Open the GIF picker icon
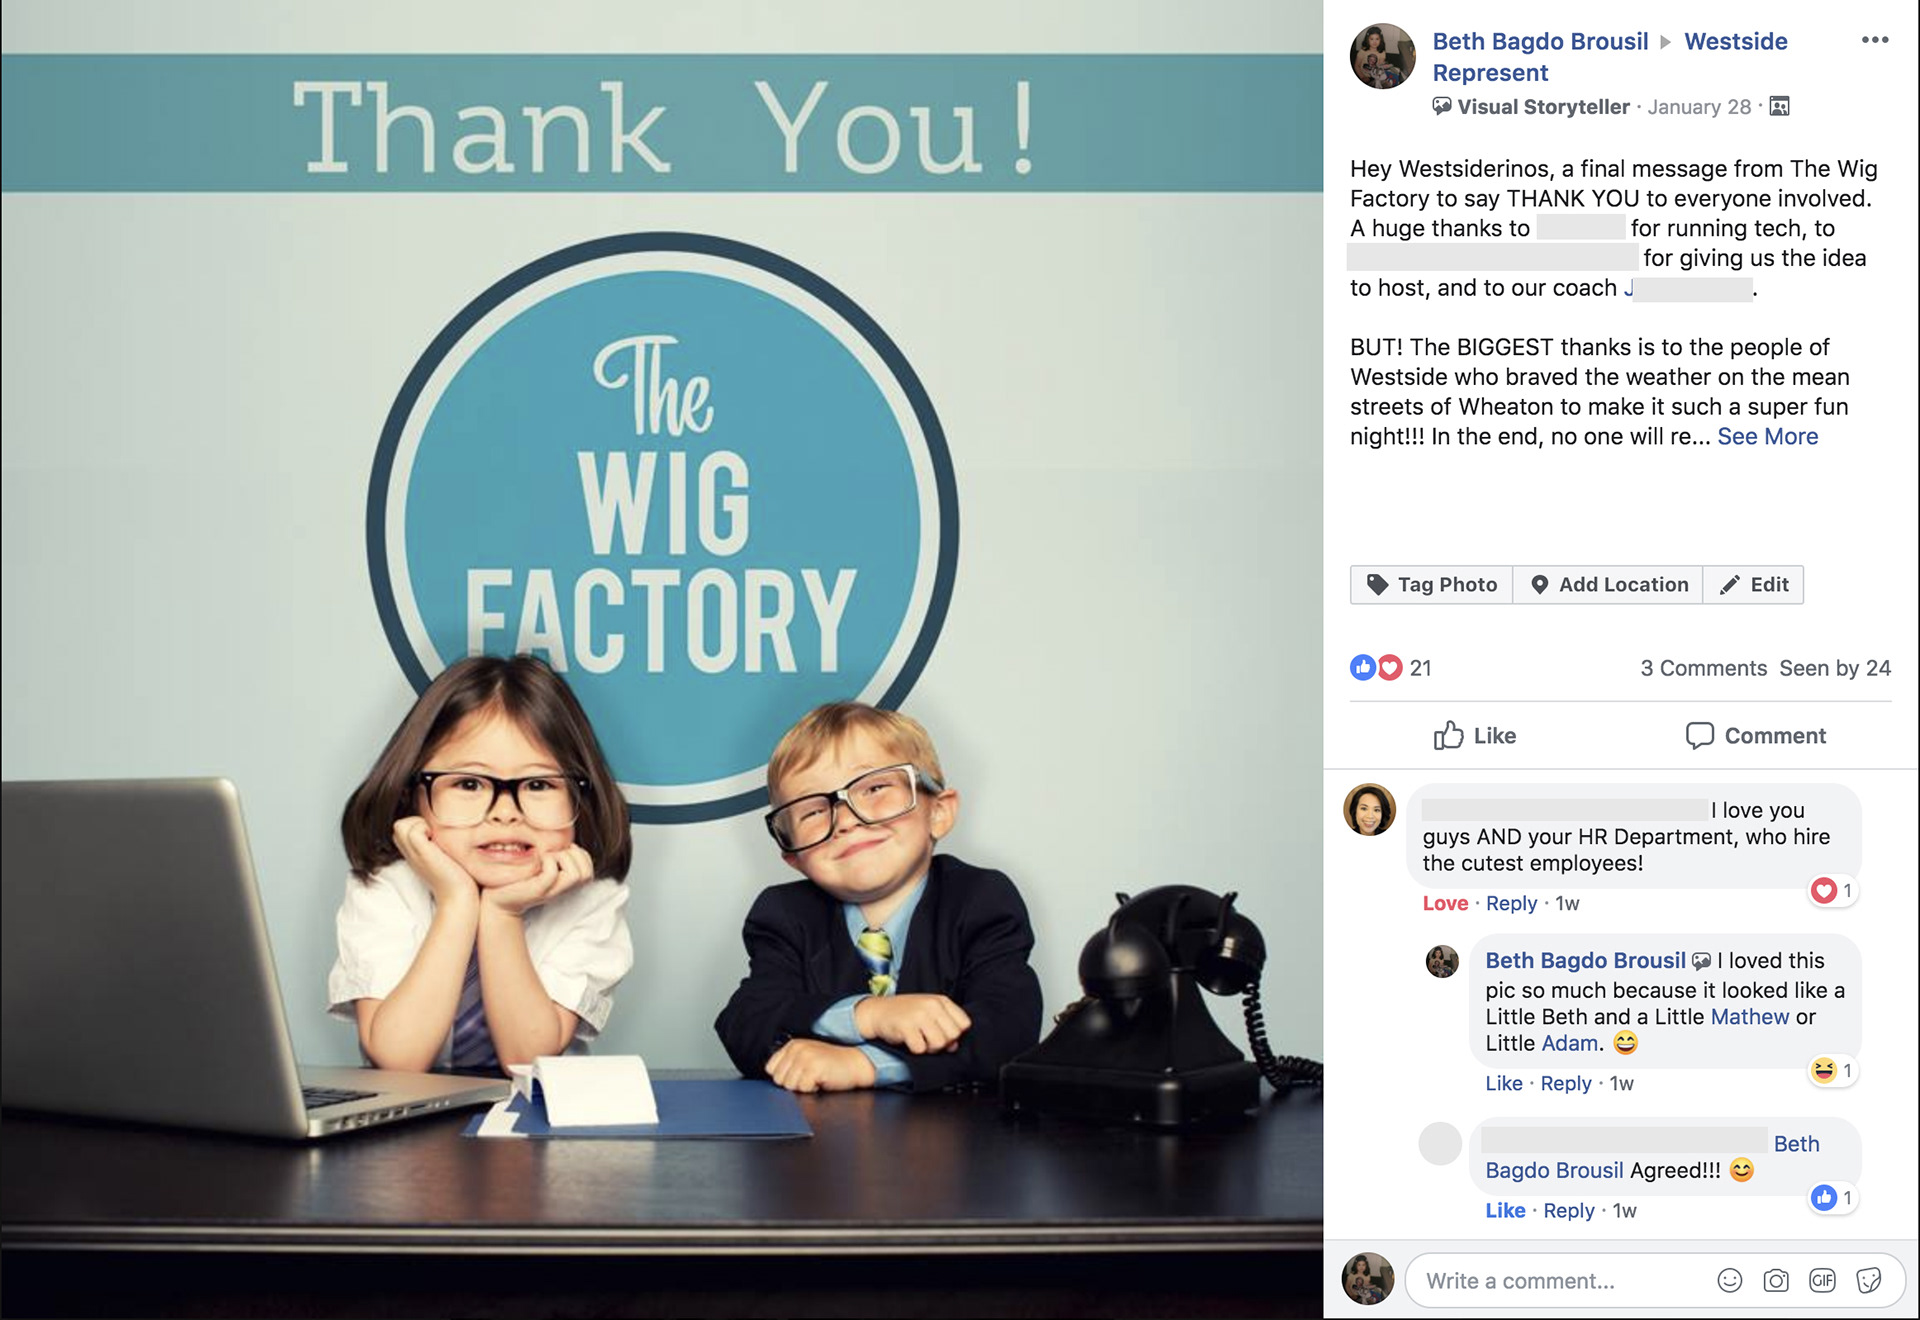Screen dimensions: 1920x1320 pos(1822,1281)
